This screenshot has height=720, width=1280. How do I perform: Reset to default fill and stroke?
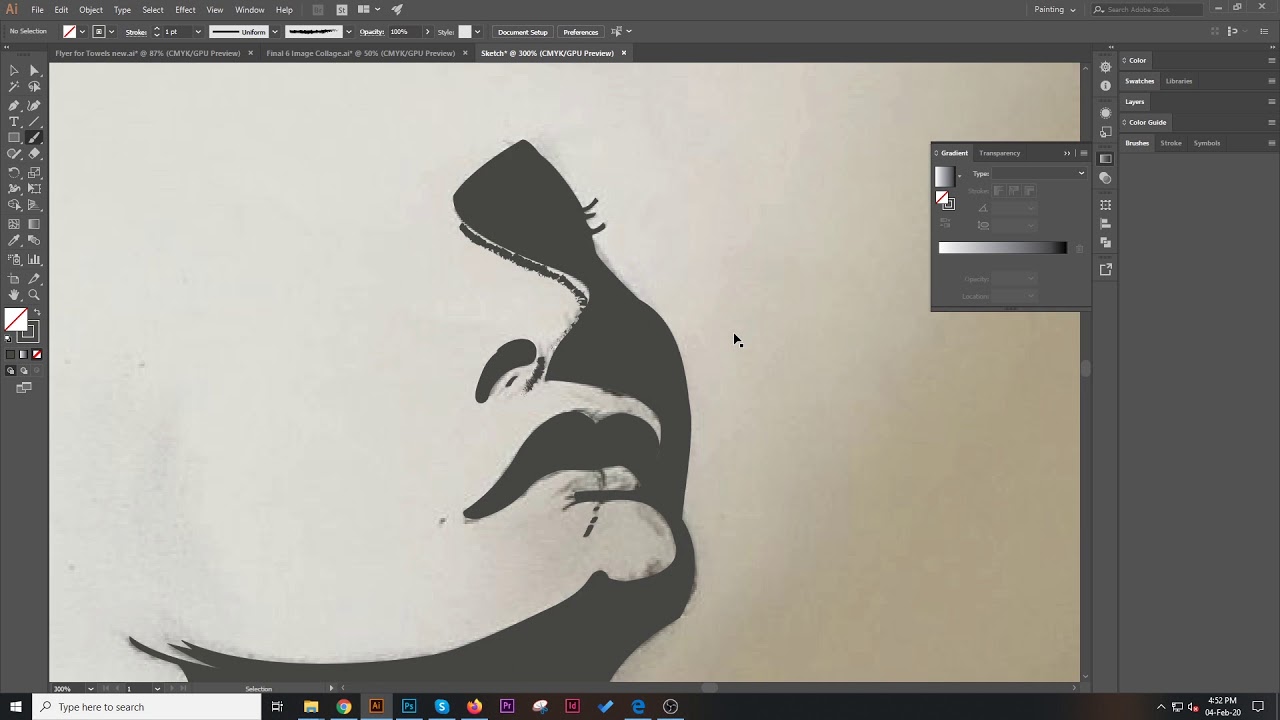point(9,338)
